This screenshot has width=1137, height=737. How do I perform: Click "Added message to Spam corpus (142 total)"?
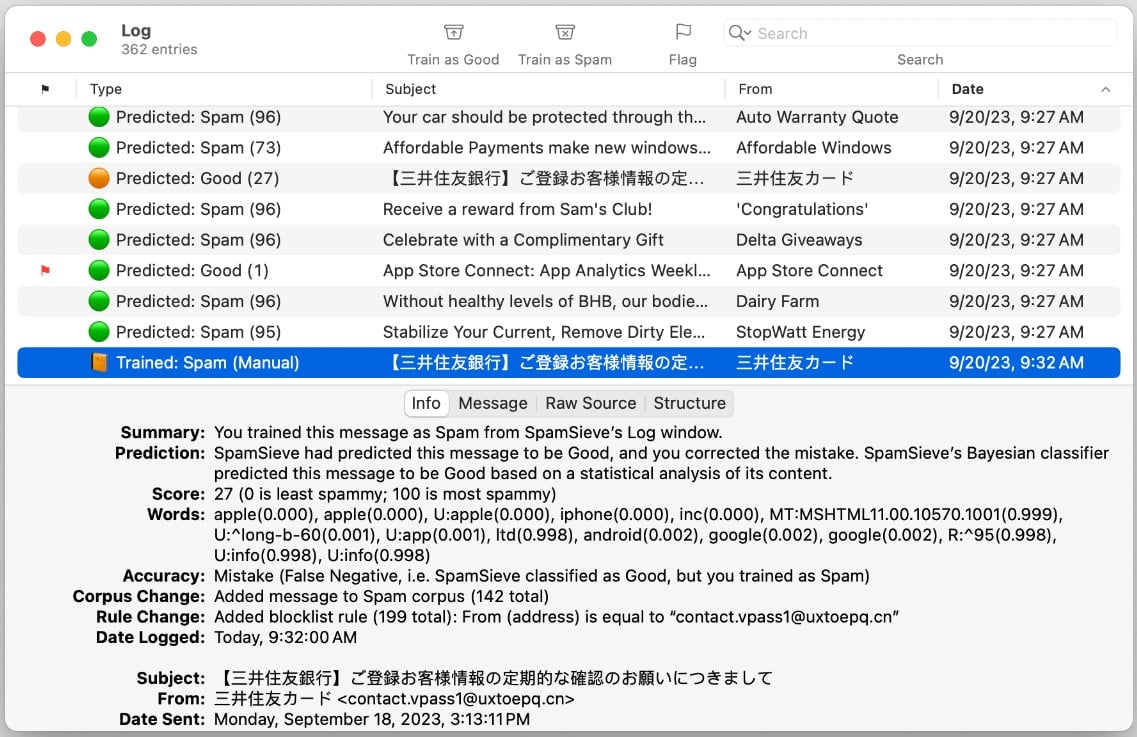(381, 596)
